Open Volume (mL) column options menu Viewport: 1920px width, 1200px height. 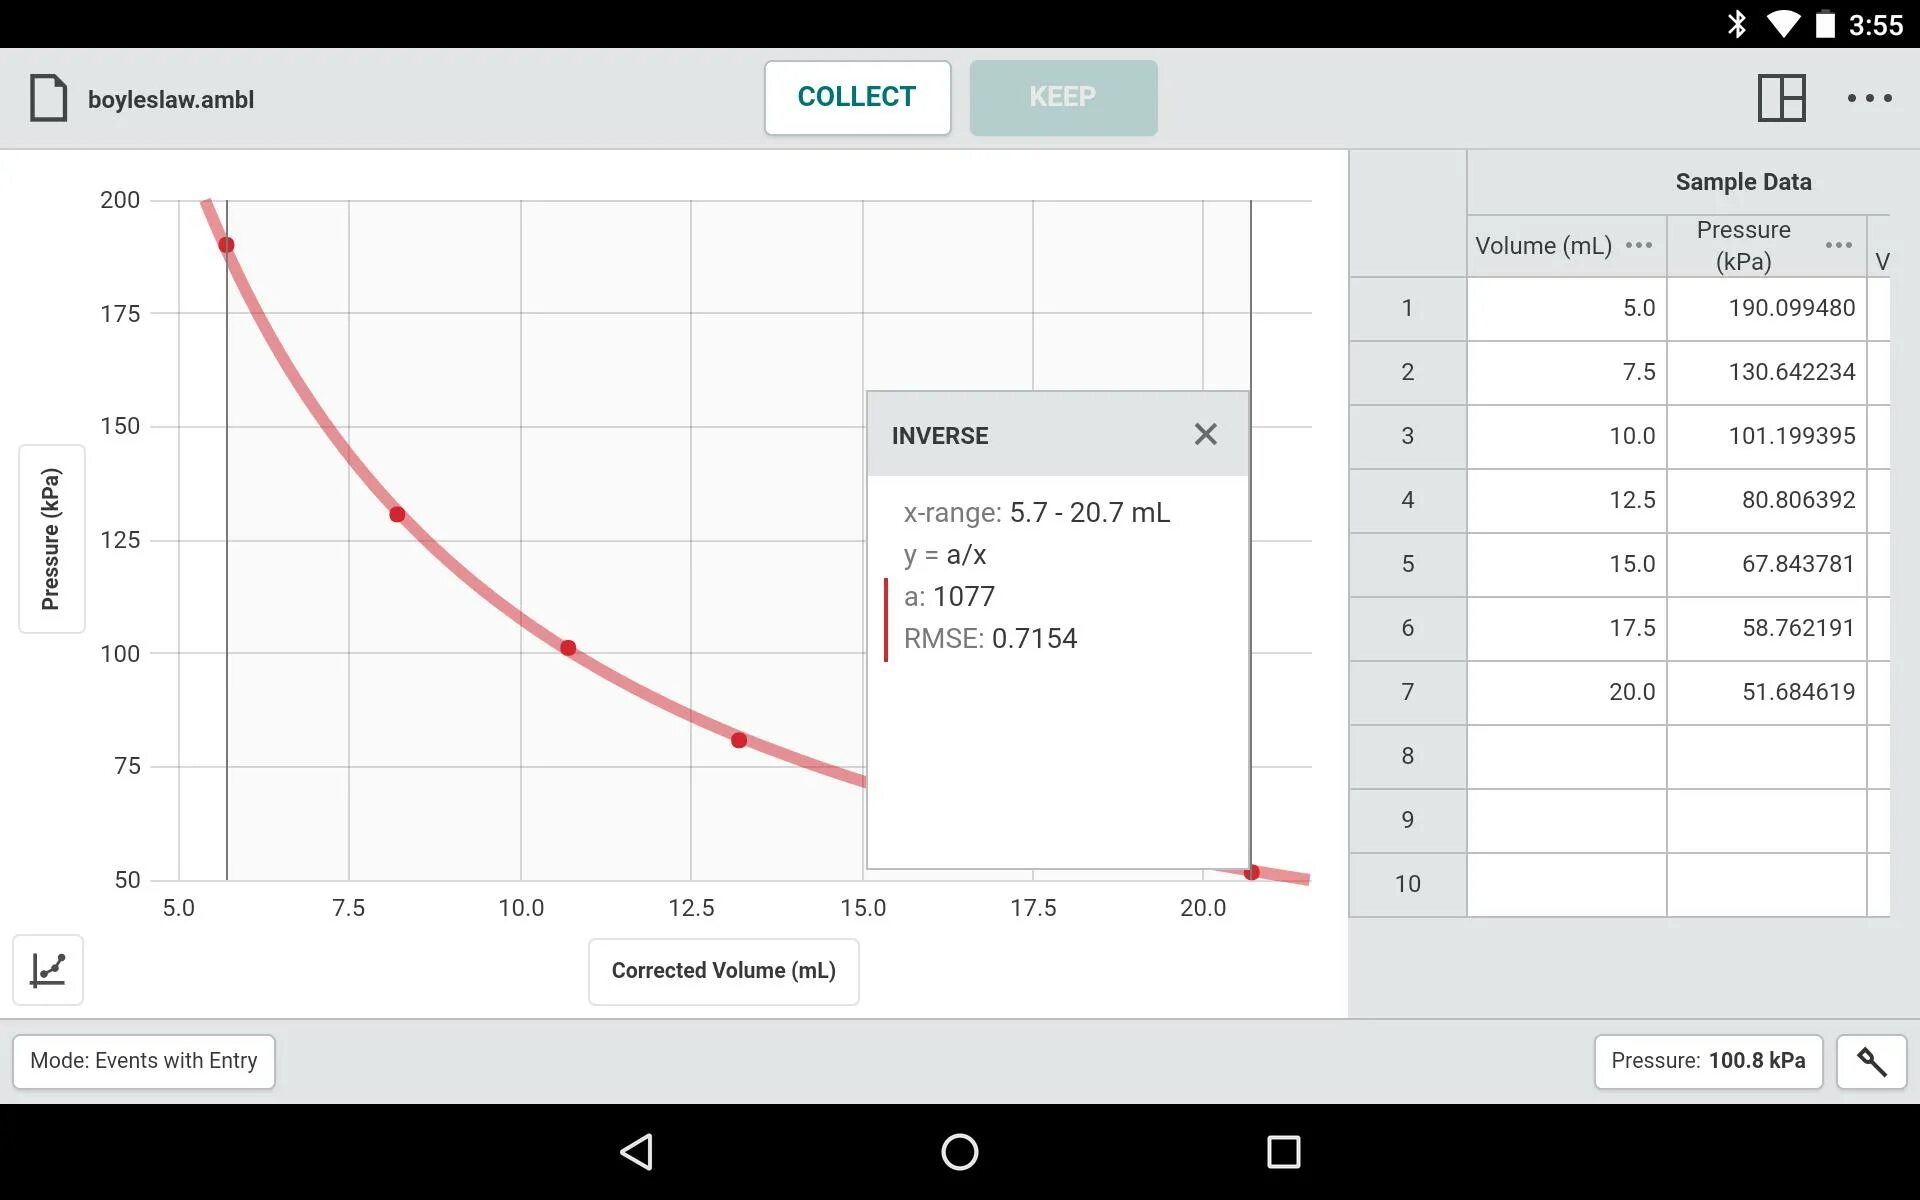click(1638, 245)
